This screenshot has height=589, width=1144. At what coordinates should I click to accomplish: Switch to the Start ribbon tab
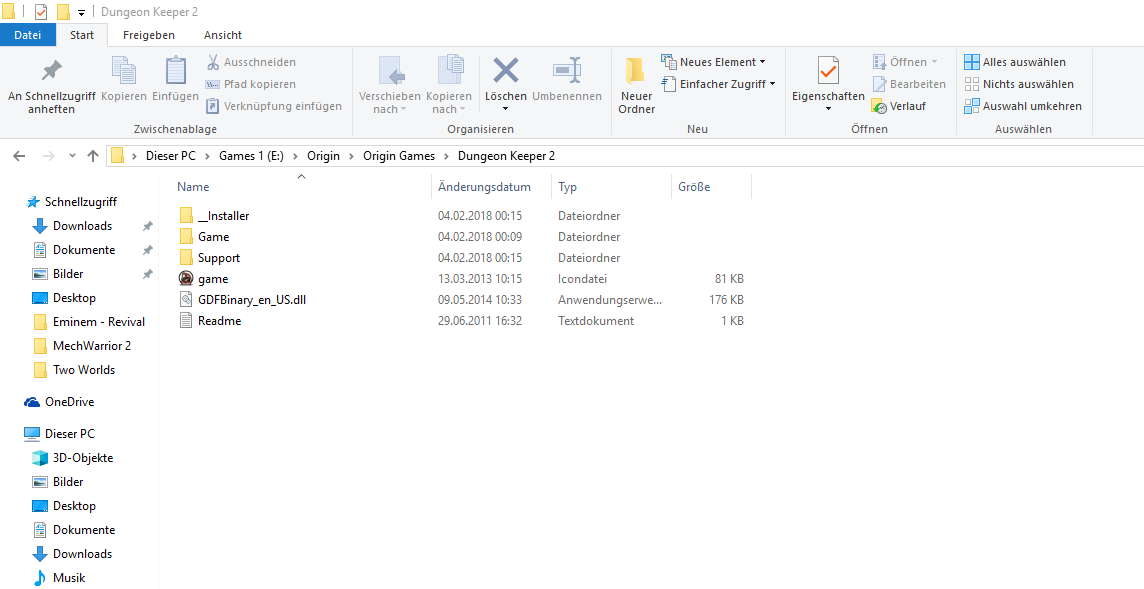[82, 35]
